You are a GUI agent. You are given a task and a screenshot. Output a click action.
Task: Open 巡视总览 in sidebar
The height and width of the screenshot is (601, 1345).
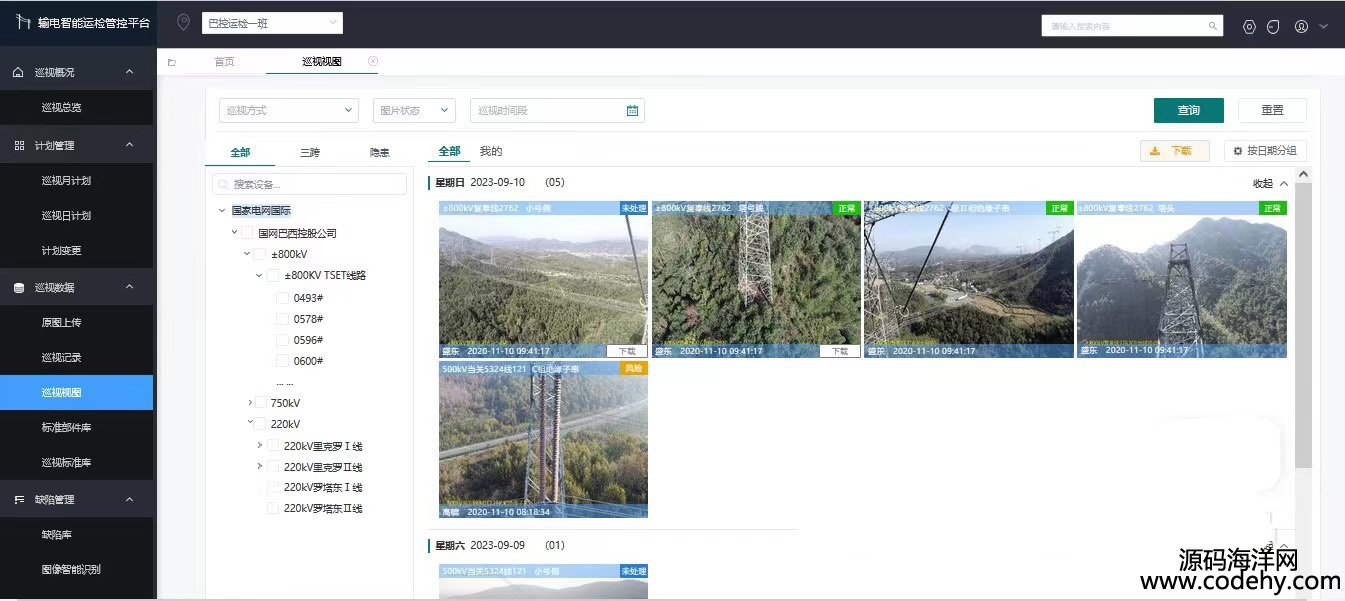61,107
